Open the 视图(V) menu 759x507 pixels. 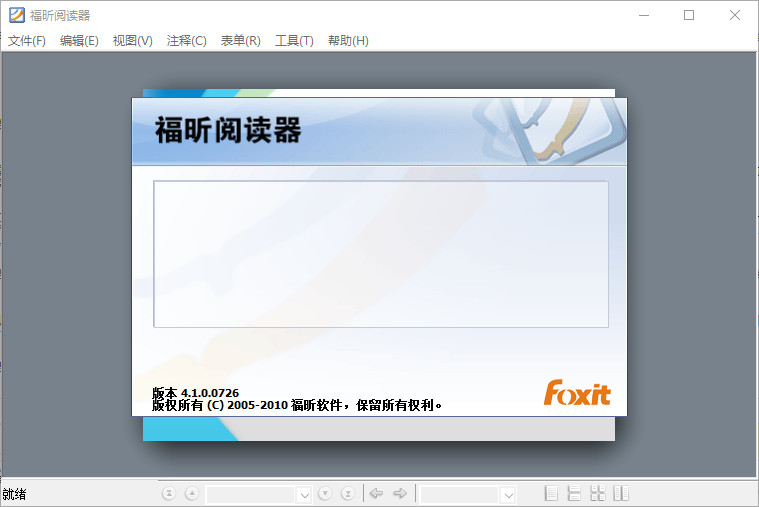coord(133,41)
